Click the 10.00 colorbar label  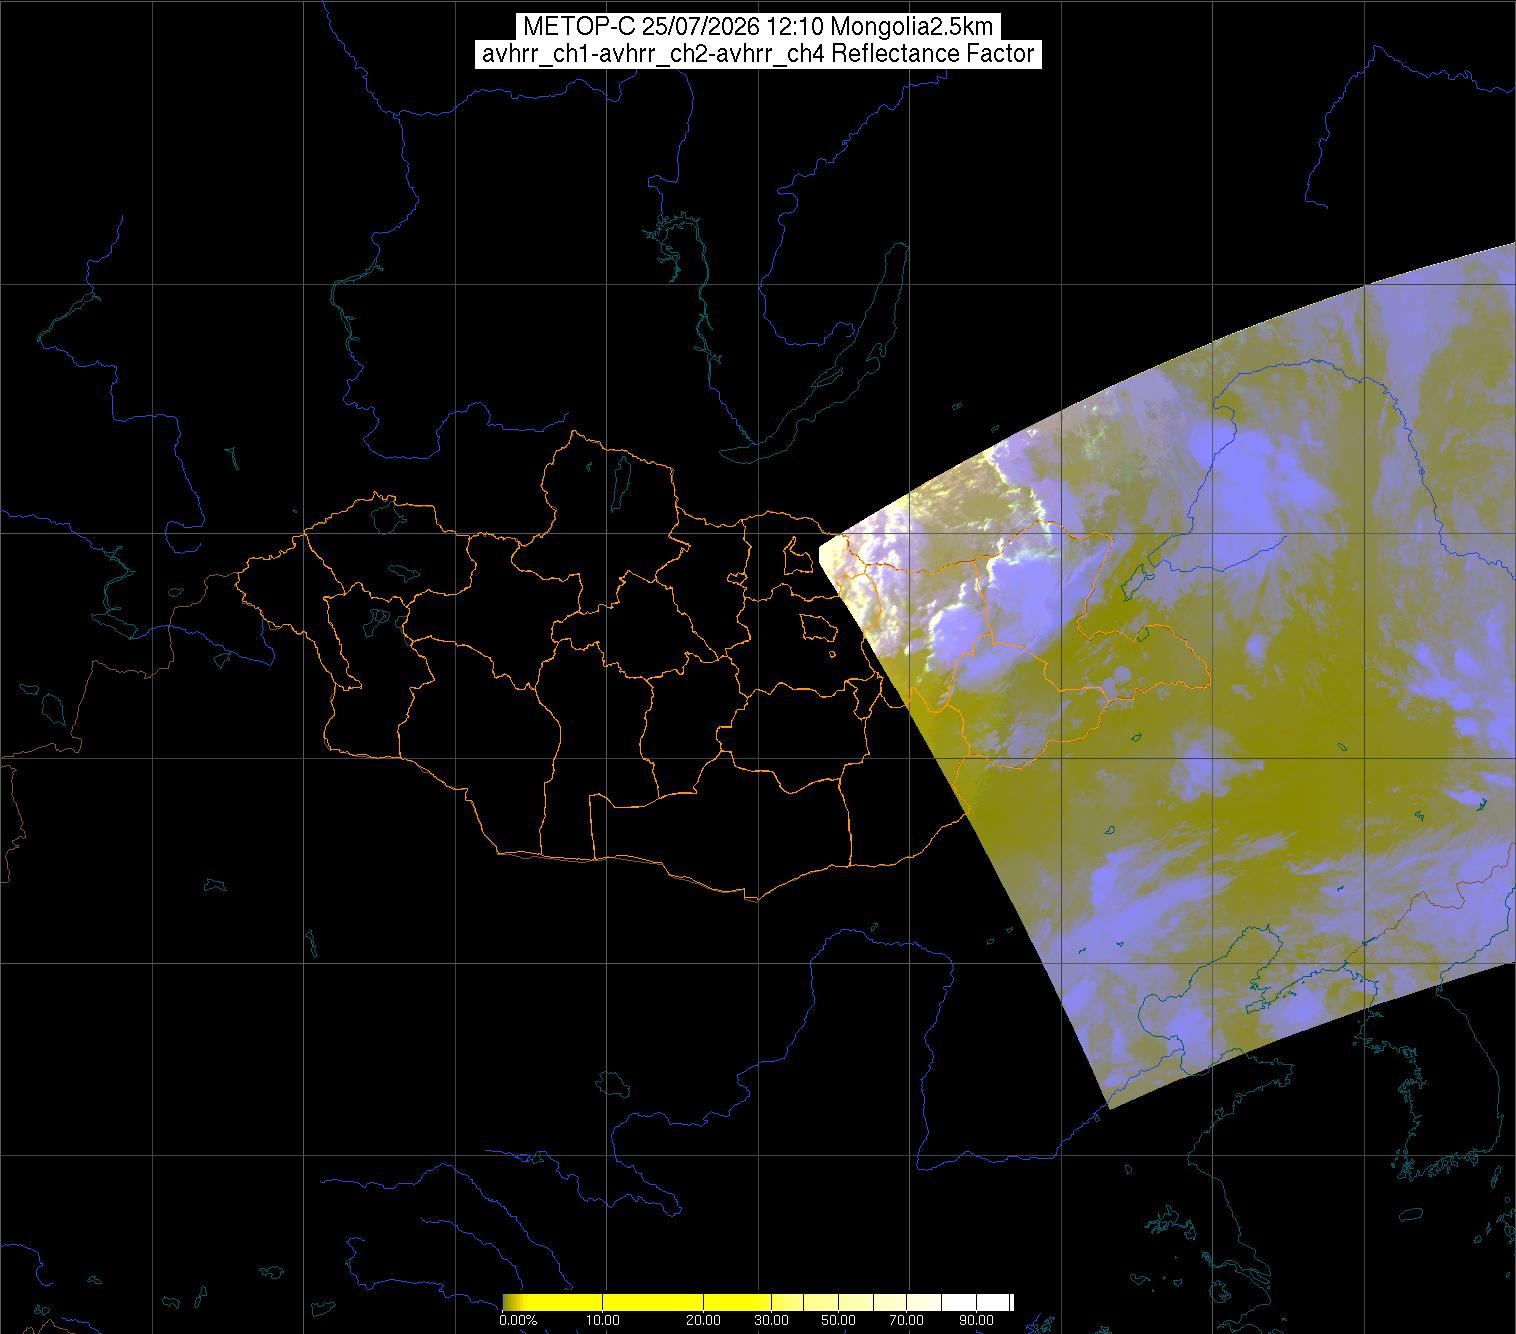pyautogui.click(x=603, y=1321)
